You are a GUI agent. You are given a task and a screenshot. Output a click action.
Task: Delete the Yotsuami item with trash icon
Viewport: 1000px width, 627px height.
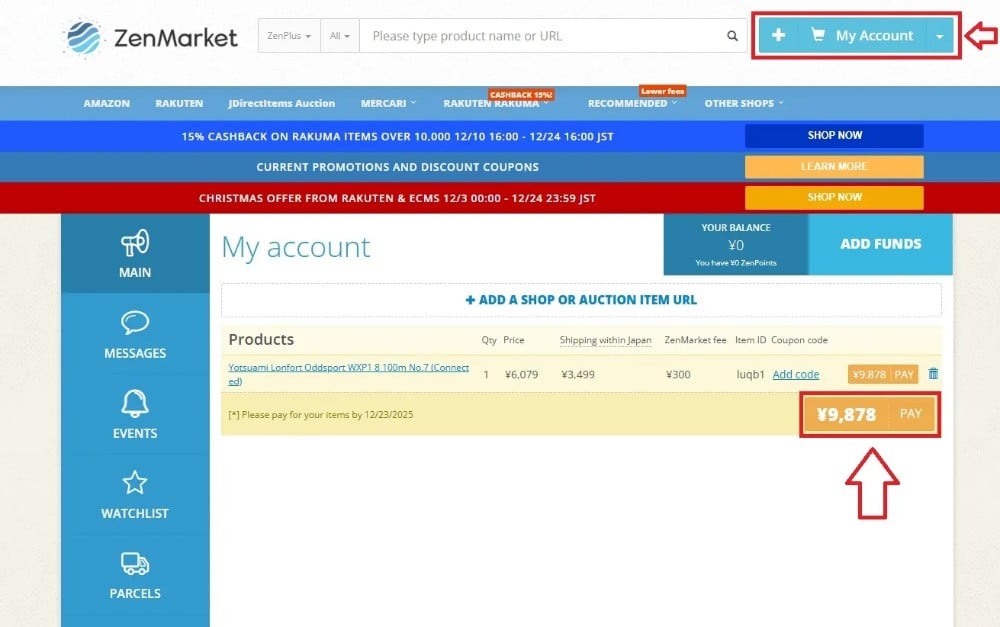coord(933,374)
